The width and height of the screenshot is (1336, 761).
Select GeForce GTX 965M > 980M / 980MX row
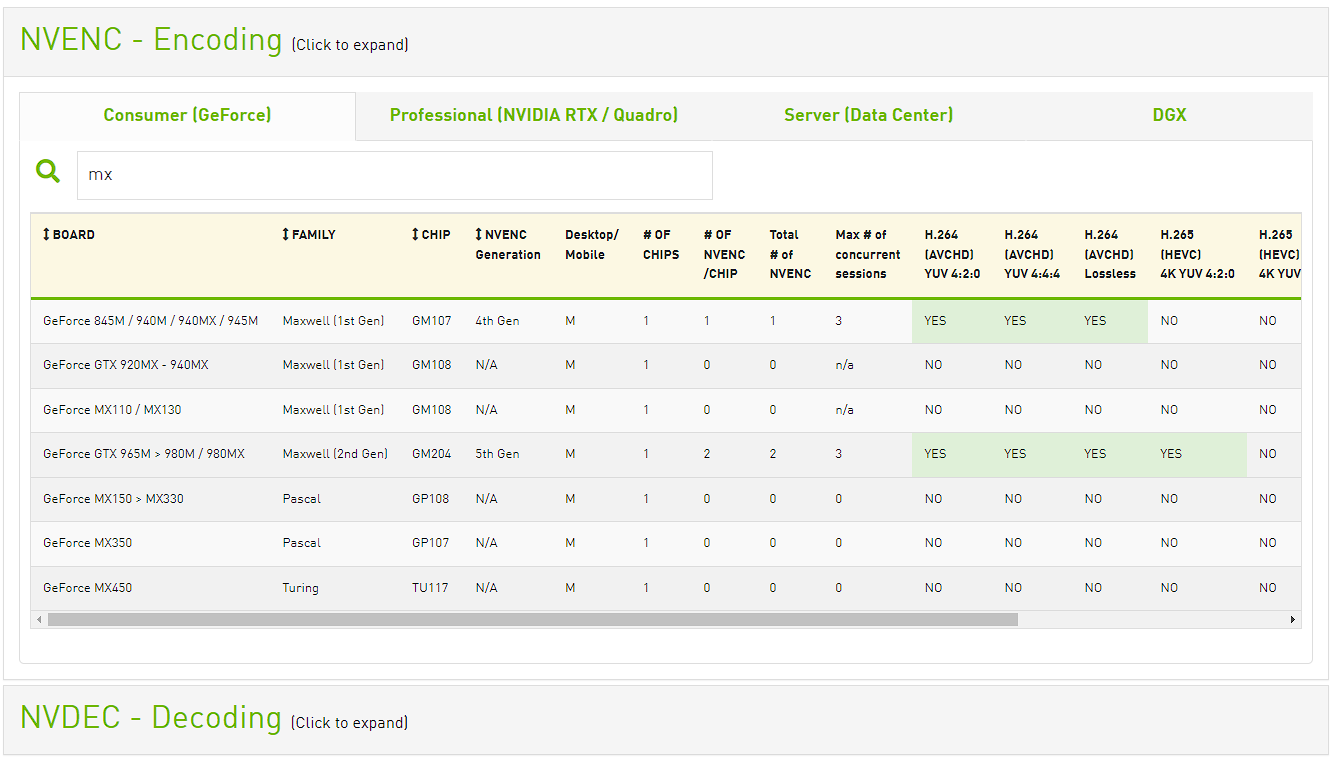click(666, 454)
